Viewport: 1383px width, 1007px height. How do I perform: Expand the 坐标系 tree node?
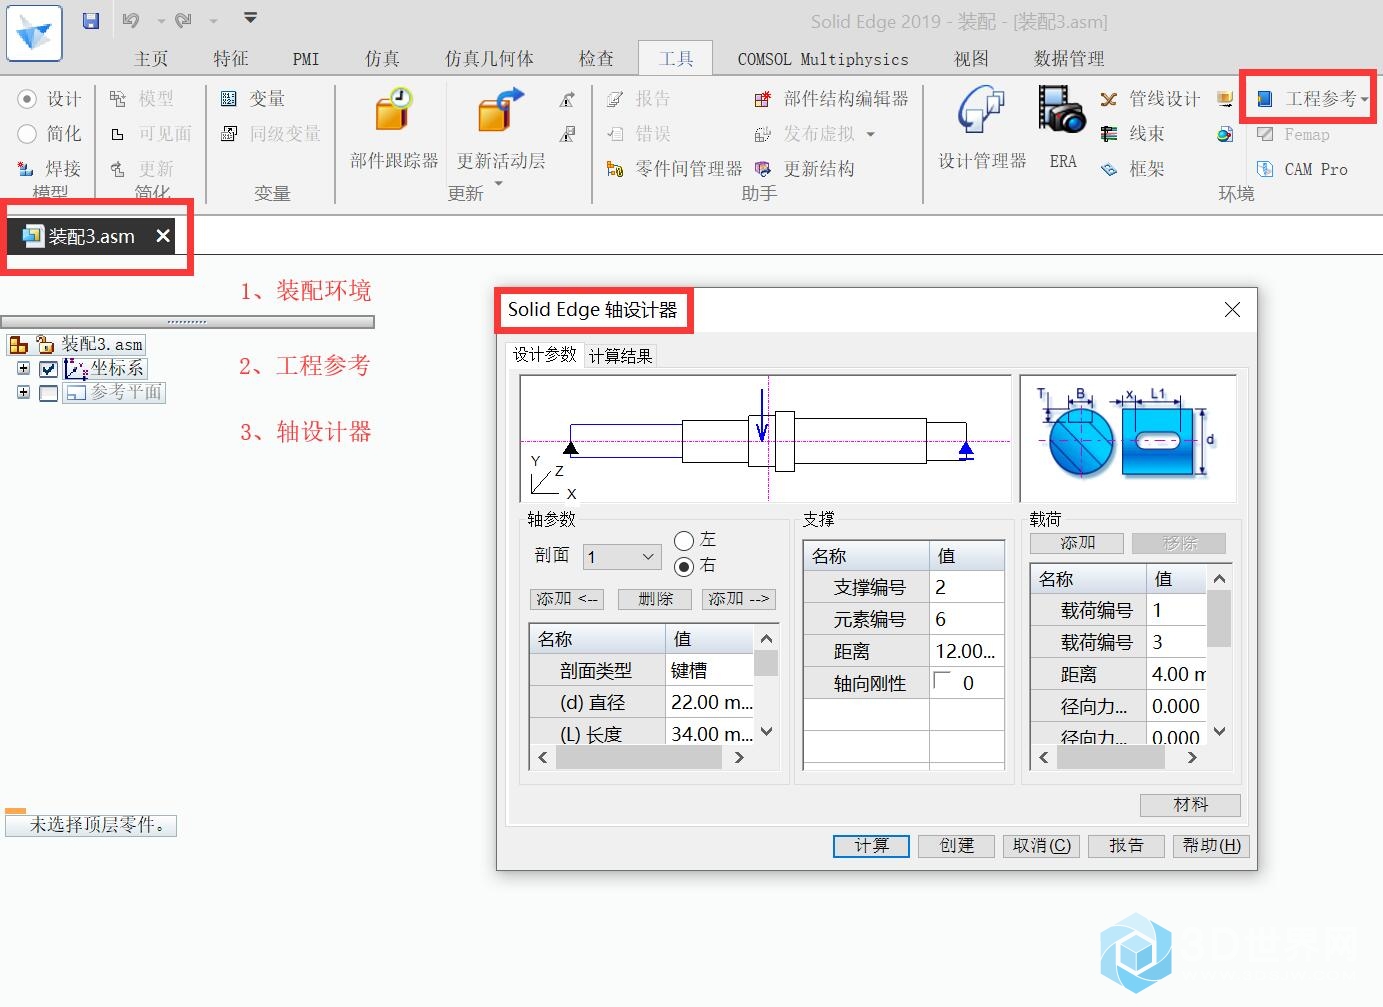[23, 368]
